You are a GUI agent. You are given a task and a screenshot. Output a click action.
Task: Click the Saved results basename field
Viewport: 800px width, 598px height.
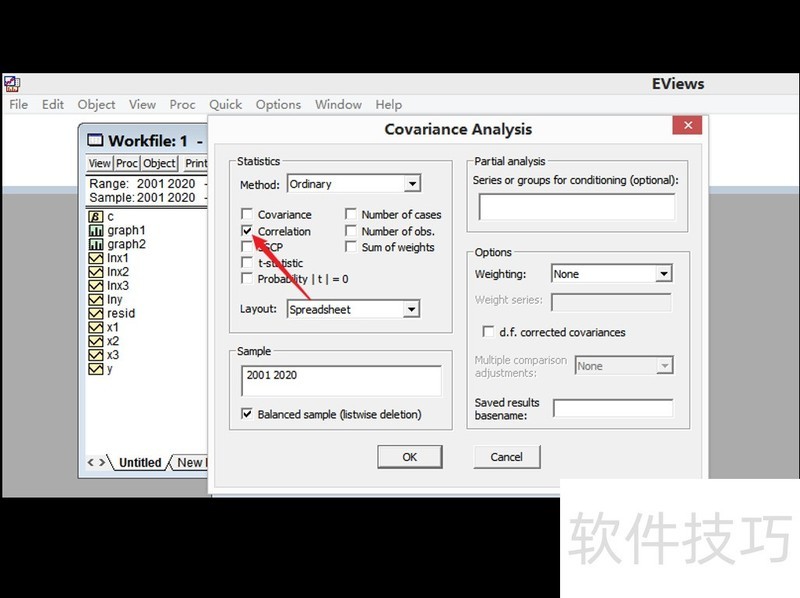[x=613, y=408]
